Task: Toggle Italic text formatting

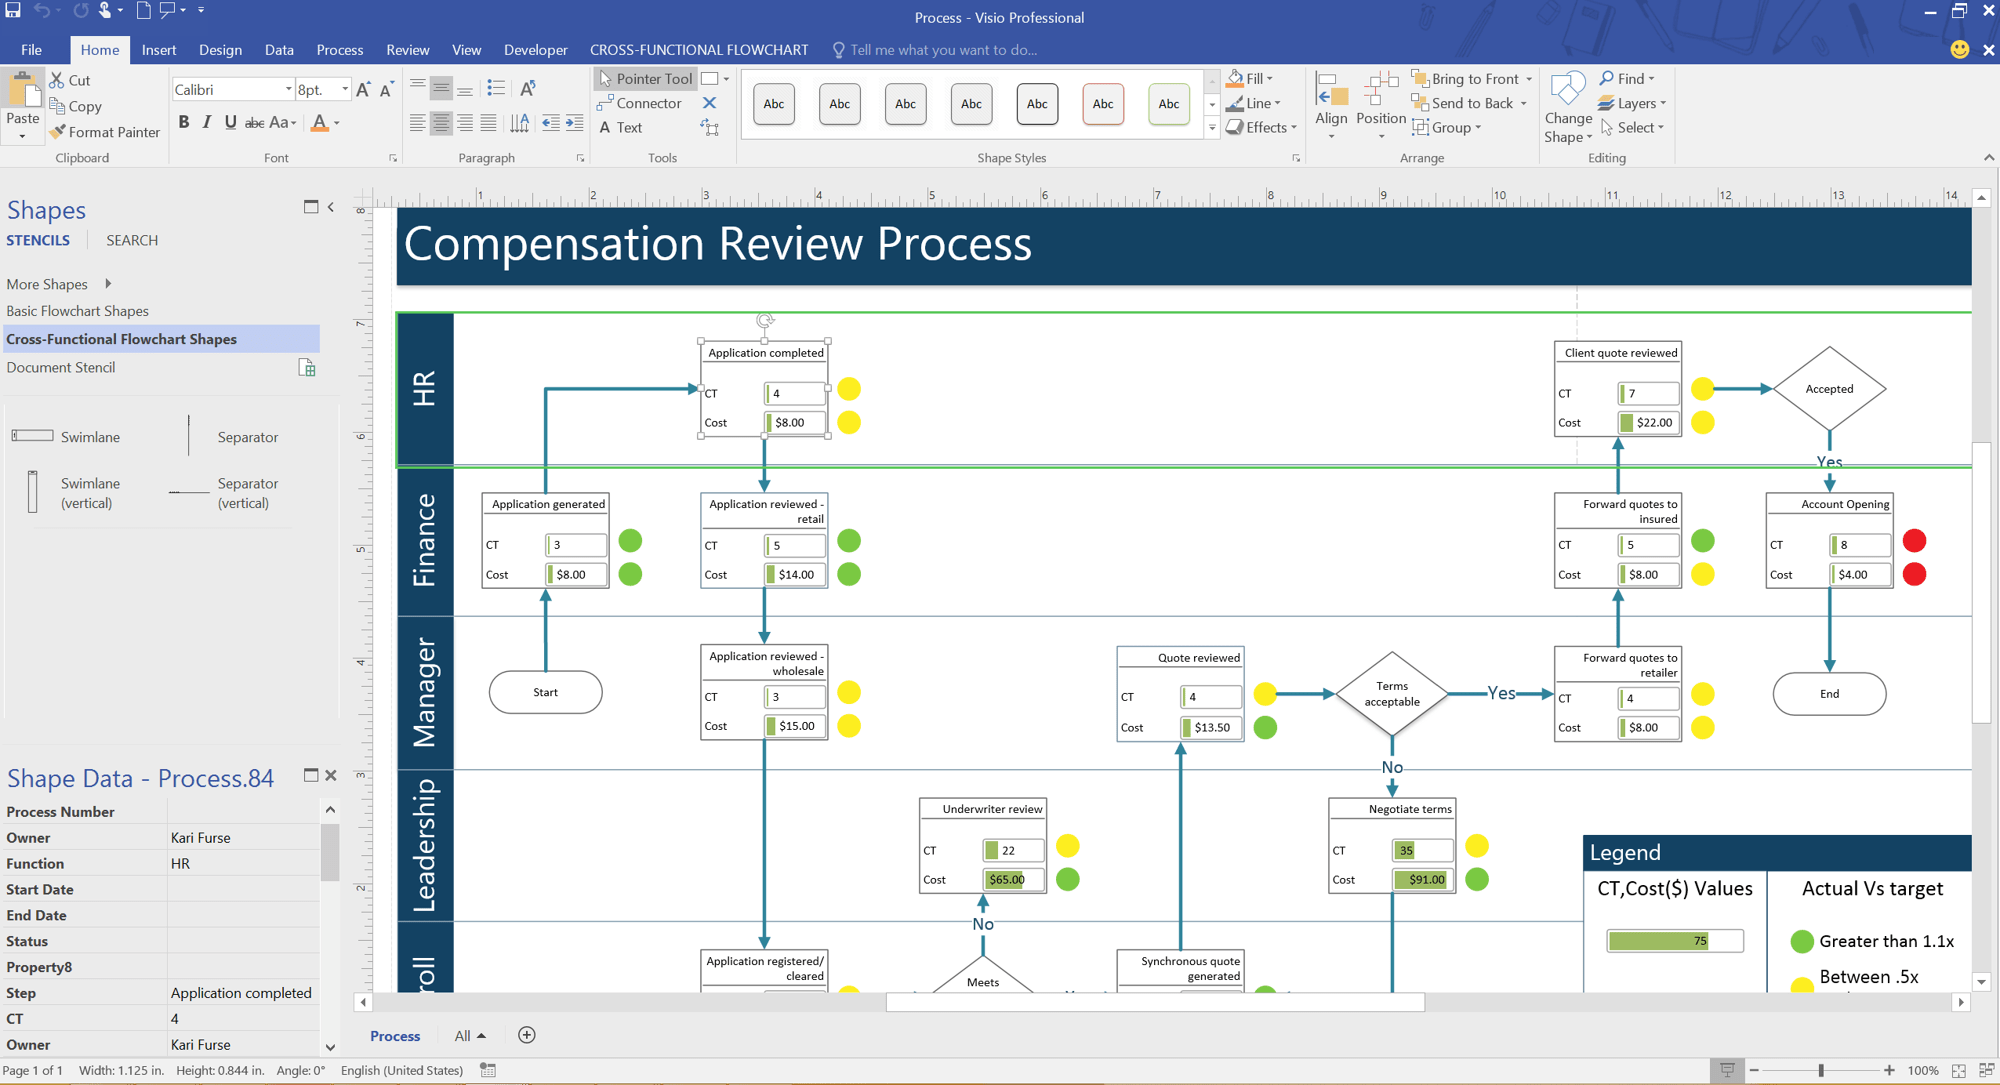Action: [207, 122]
